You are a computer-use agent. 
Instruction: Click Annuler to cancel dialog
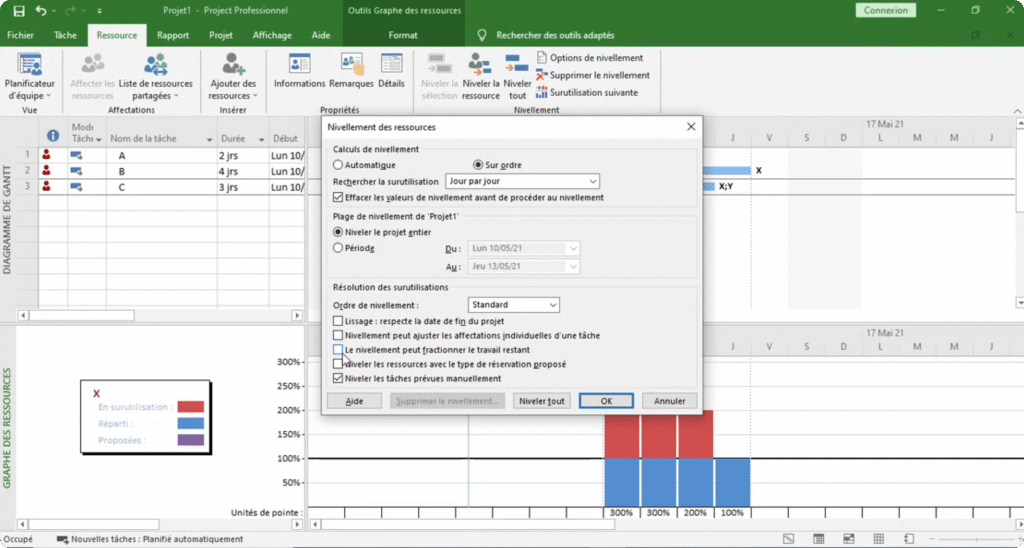[669, 401]
